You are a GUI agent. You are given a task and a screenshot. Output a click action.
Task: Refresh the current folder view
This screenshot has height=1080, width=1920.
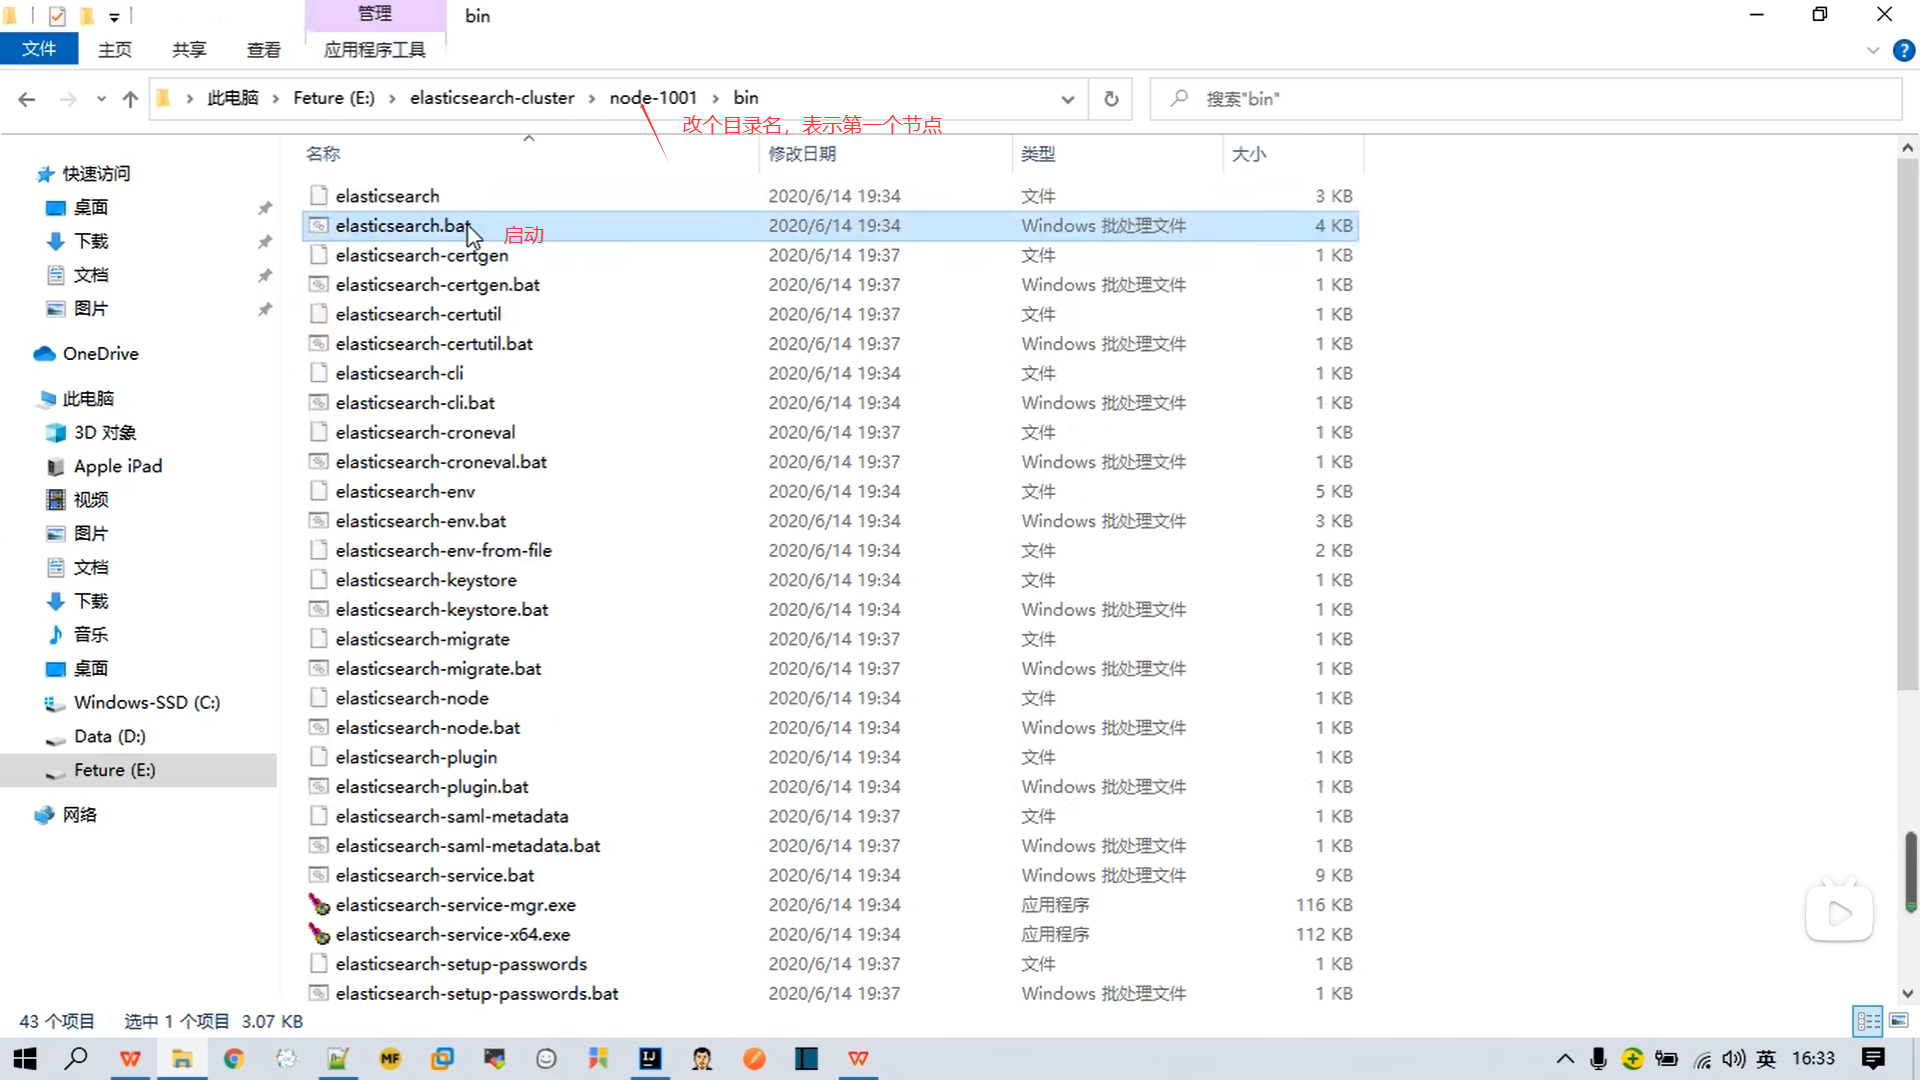(x=1111, y=99)
